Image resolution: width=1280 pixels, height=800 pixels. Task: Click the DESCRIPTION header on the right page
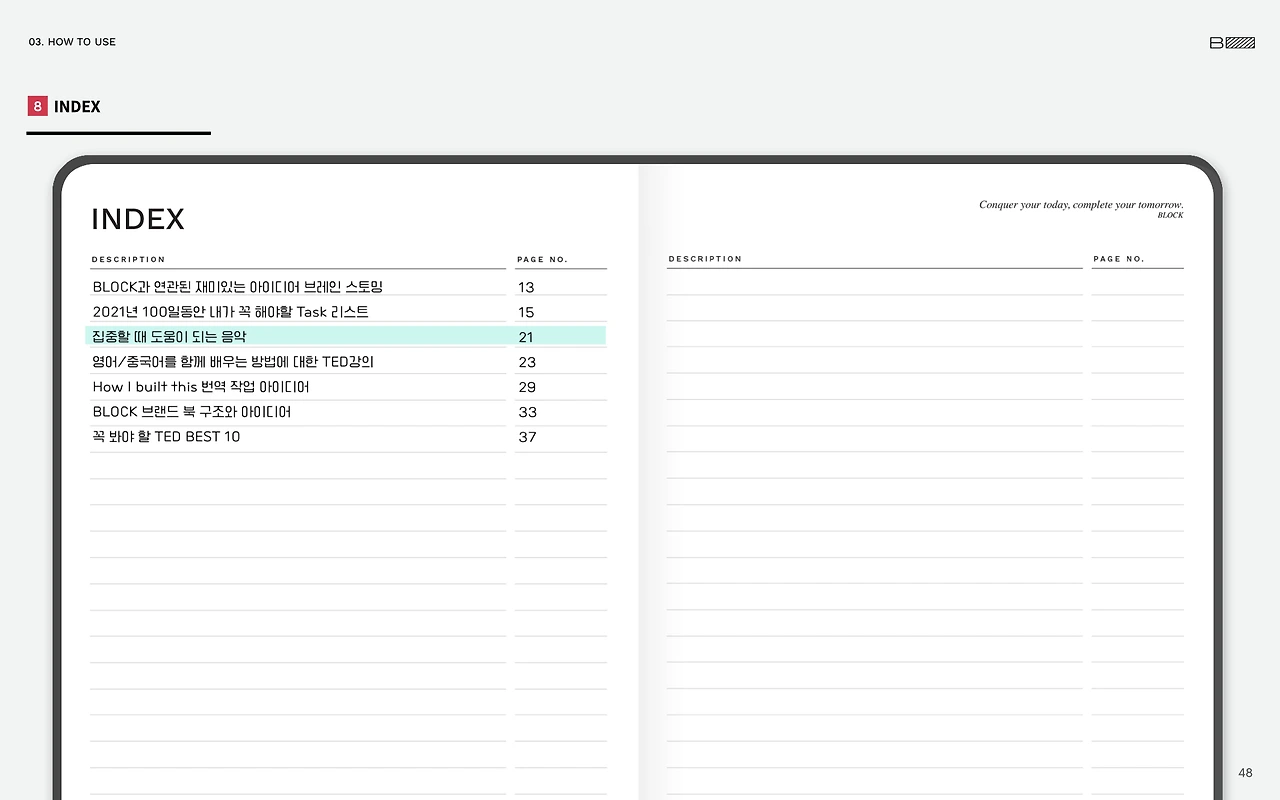(x=705, y=259)
